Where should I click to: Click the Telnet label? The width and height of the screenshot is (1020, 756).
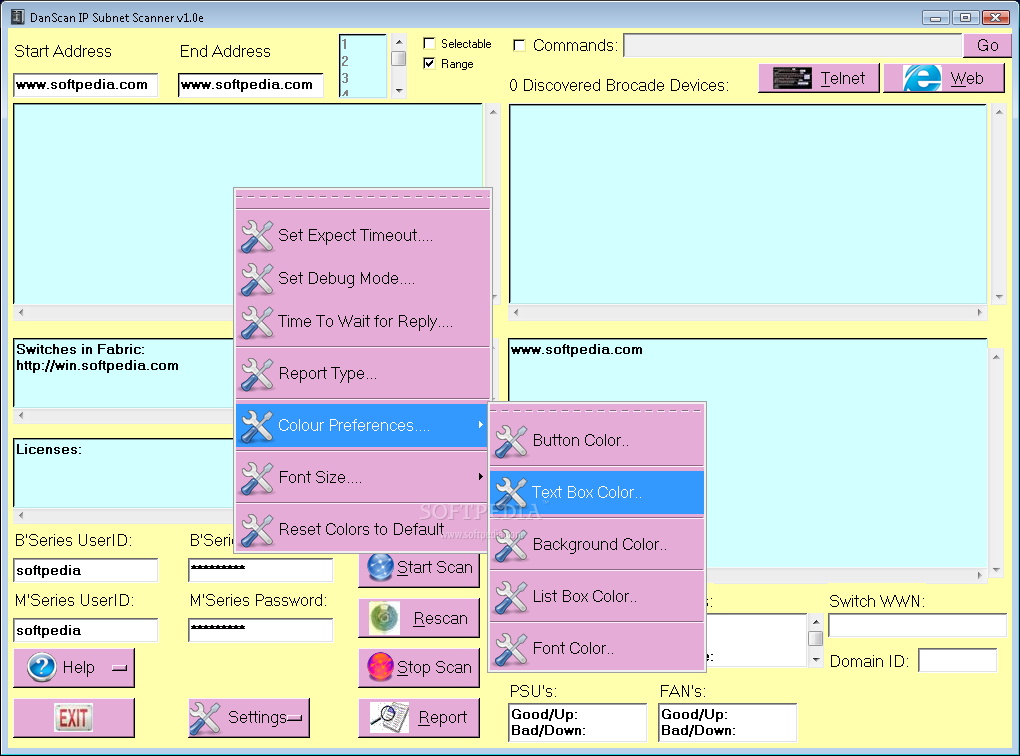pyautogui.click(x=842, y=79)
